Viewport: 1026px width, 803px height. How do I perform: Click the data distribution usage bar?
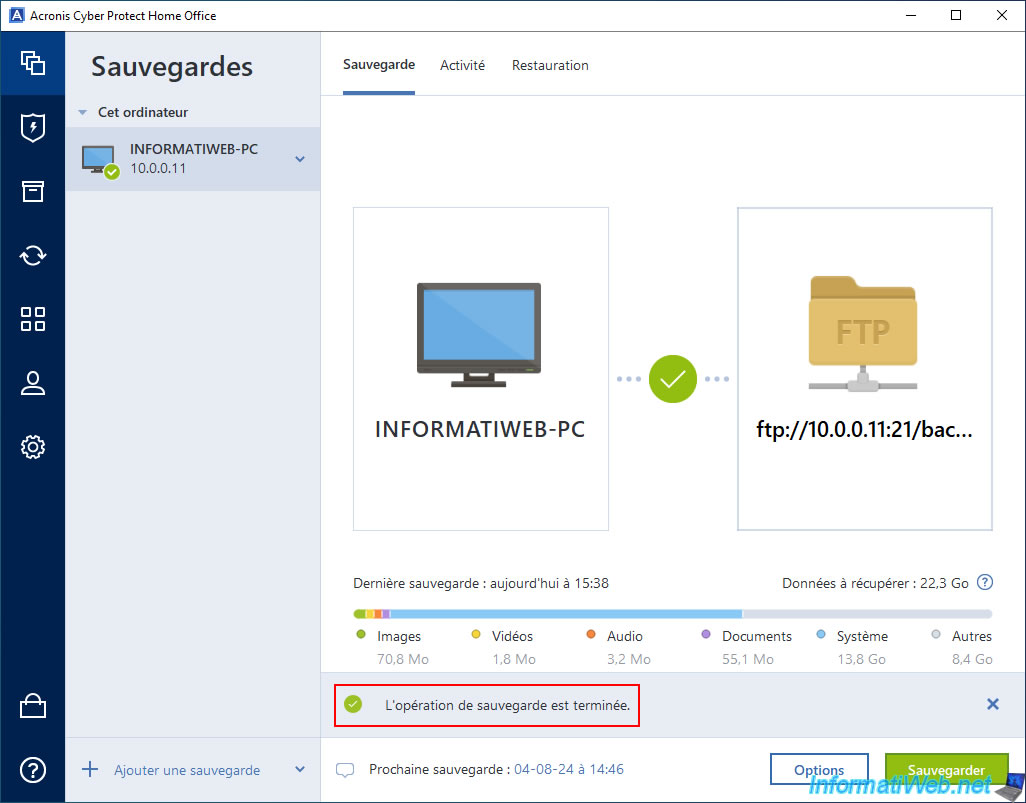click(673, 614)
